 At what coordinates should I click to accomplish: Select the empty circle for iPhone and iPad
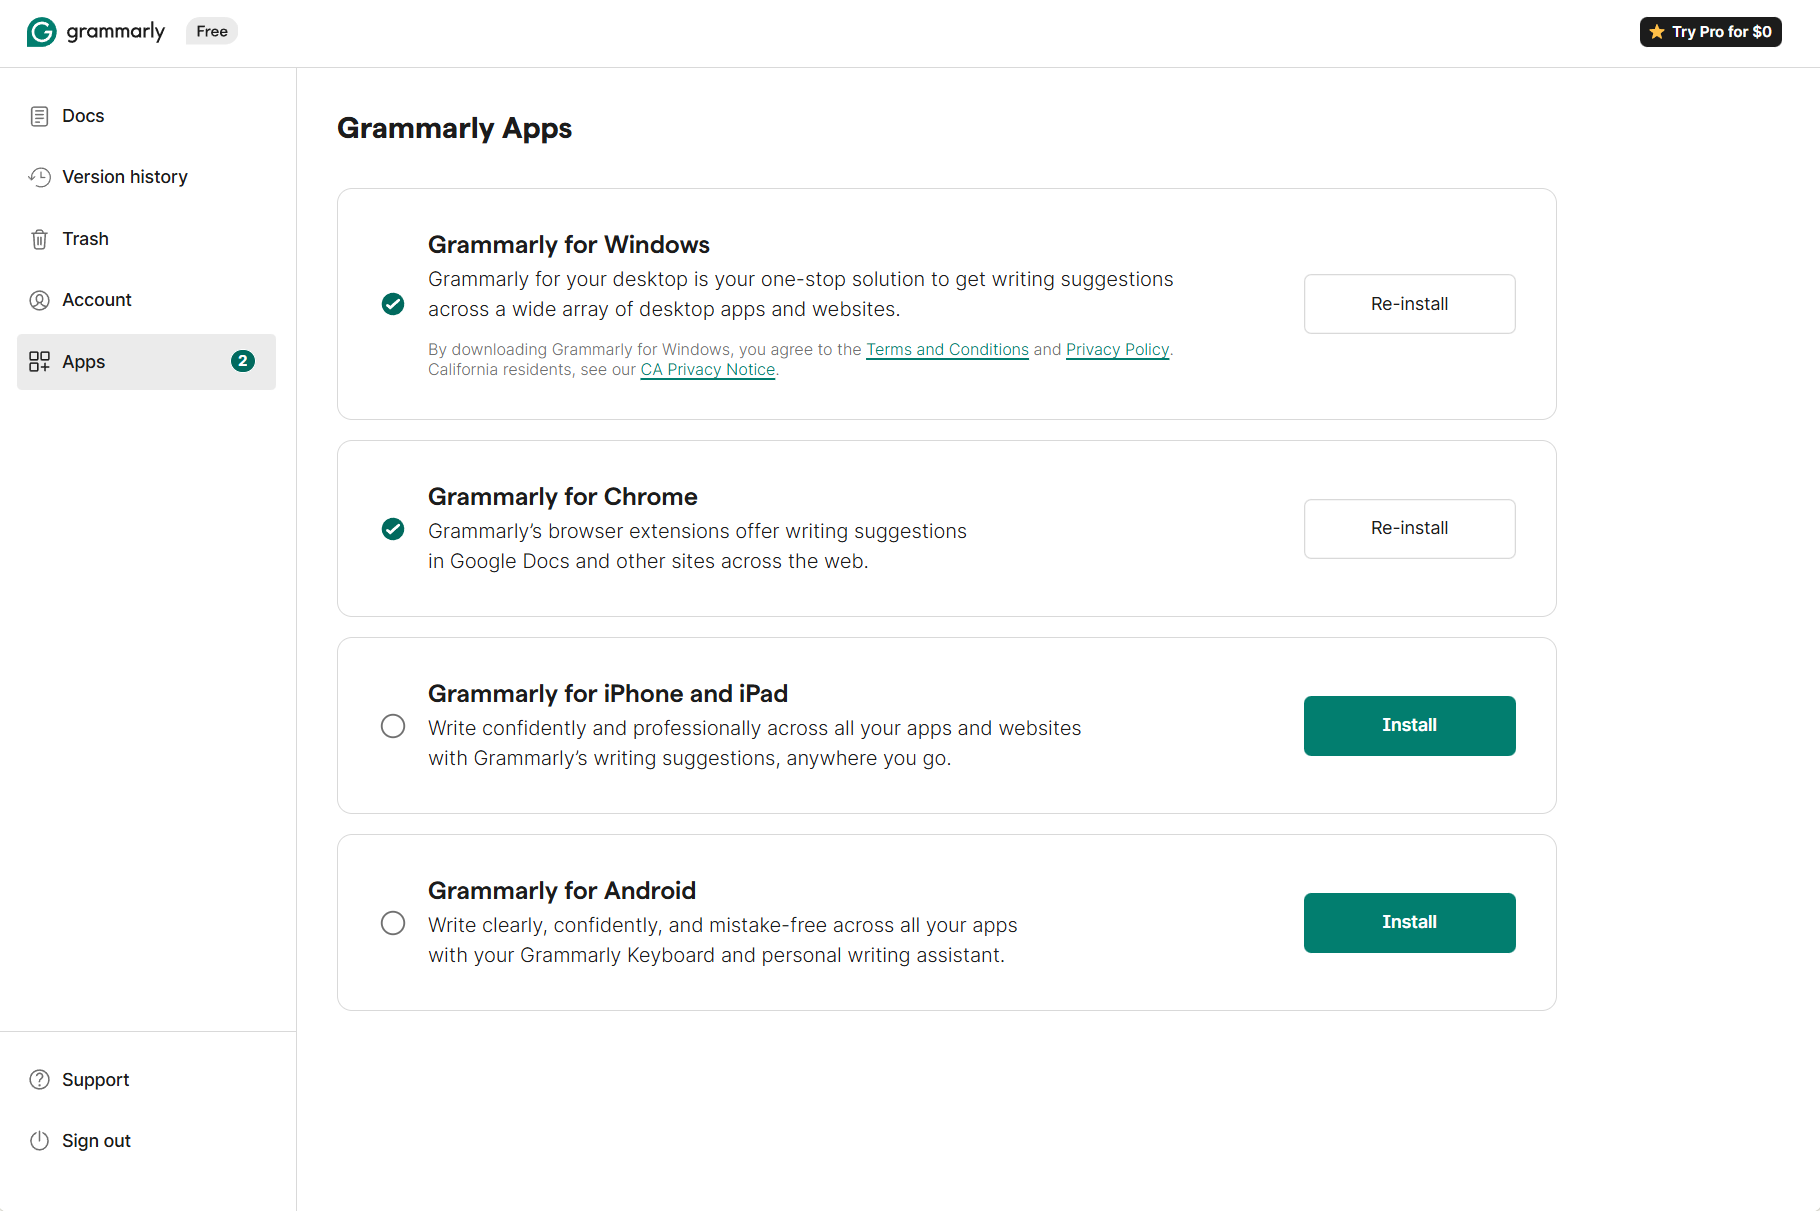coord(393,726)
